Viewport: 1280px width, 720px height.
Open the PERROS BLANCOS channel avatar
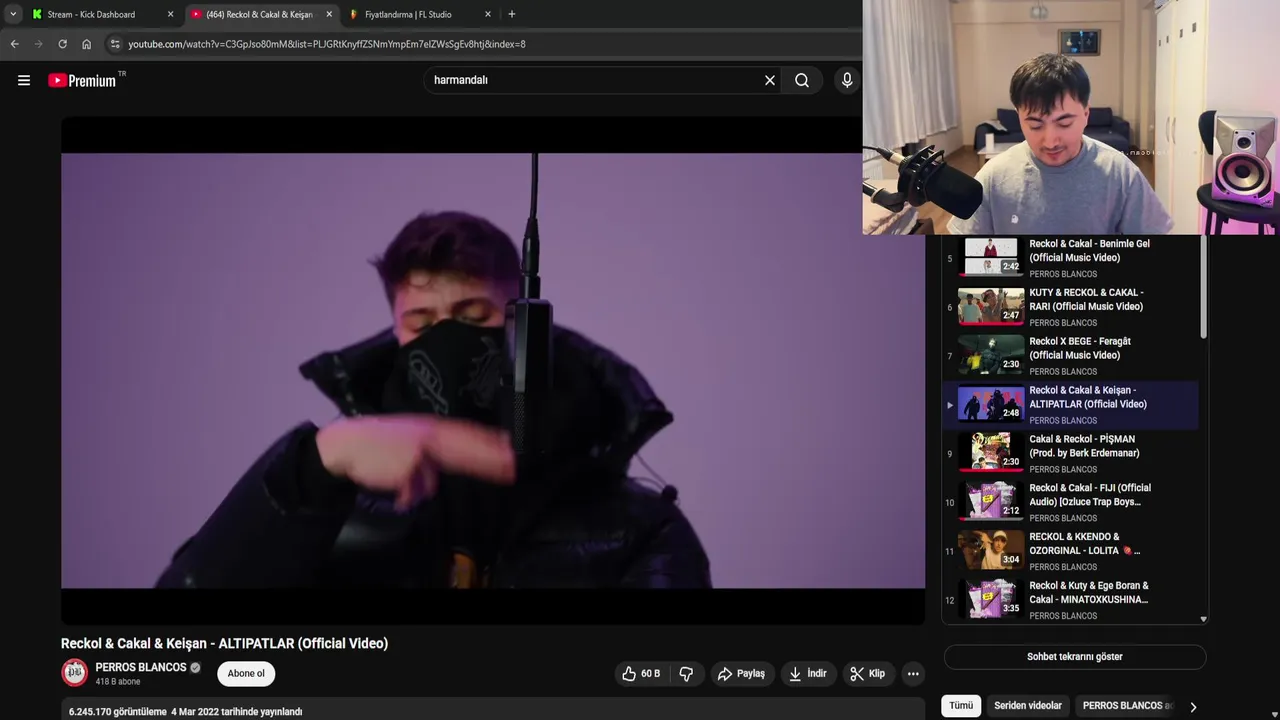coord(75,673)
